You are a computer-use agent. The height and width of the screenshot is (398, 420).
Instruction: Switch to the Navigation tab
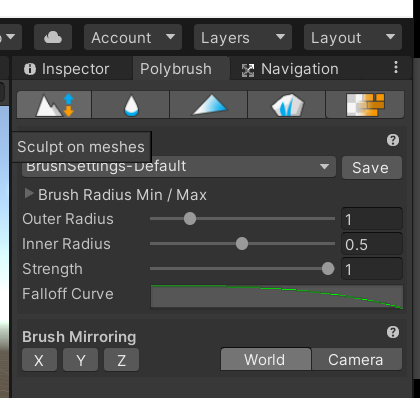[x=289, y=69]
